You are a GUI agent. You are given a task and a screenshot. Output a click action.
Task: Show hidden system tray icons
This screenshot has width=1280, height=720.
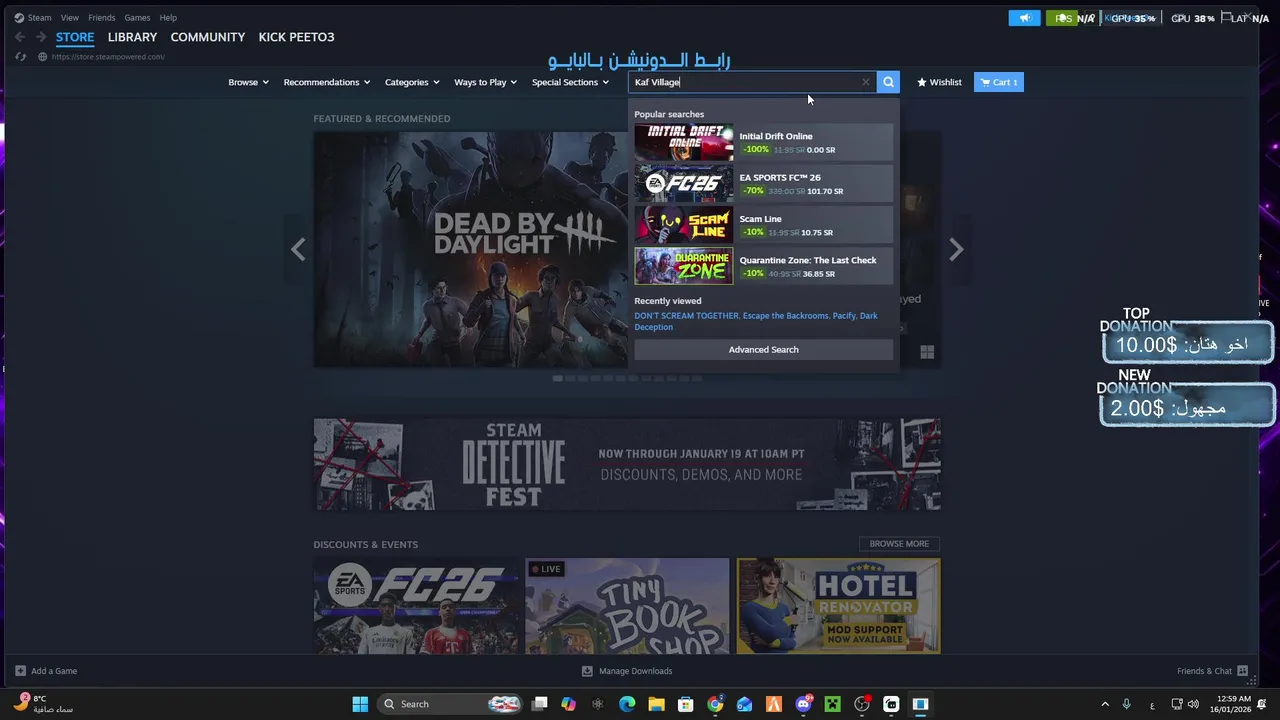(x=1105, y=704)
